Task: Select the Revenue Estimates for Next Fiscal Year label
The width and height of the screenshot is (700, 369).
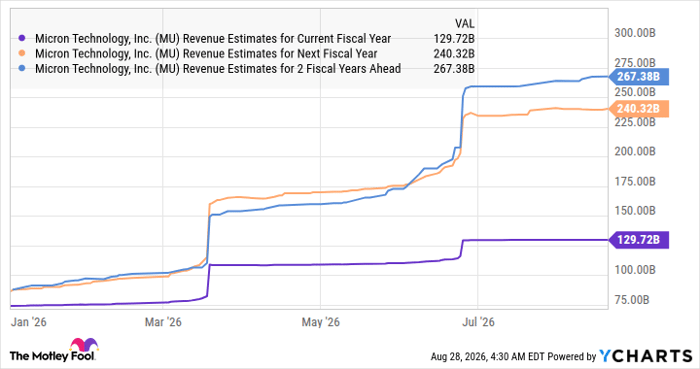Action: 206,54
